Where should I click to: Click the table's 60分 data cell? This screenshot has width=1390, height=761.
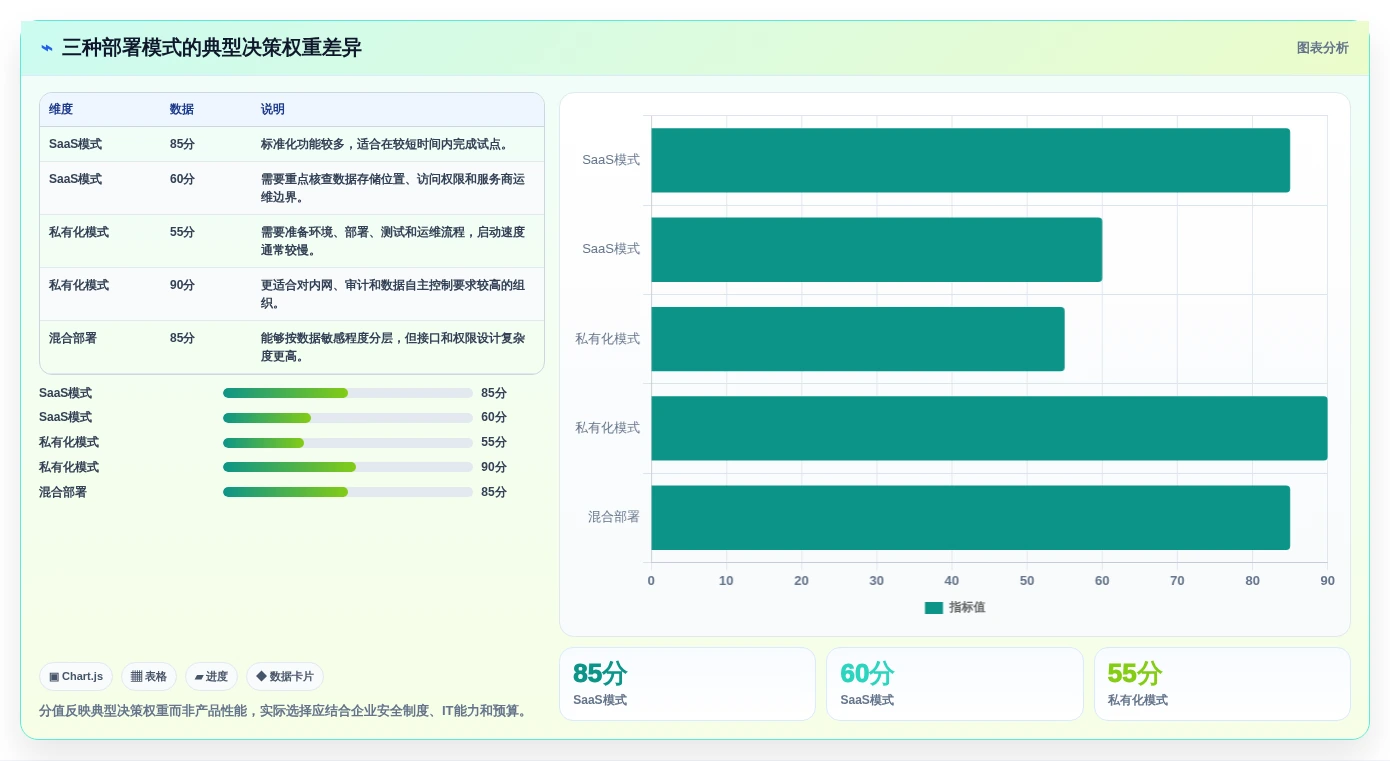click(182, 179)
